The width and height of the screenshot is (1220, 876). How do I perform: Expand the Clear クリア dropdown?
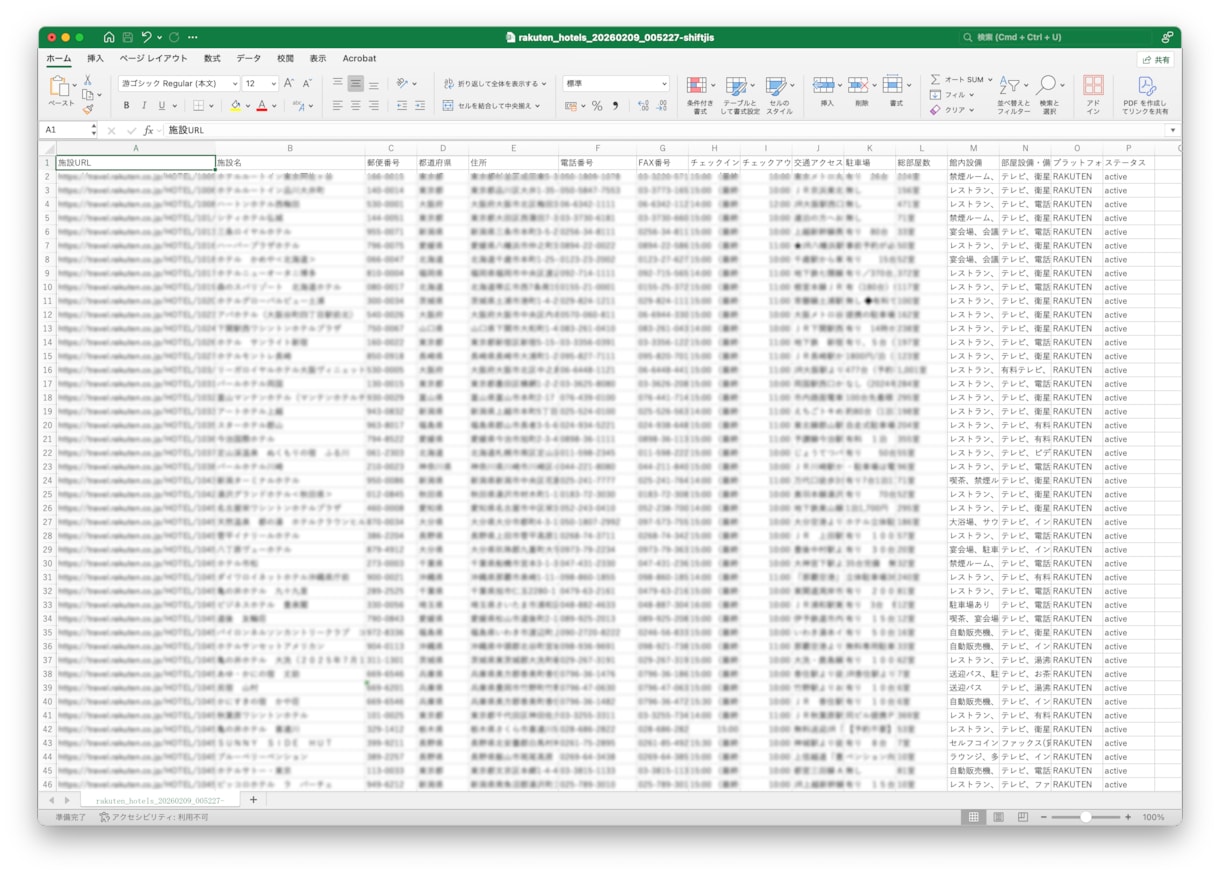click(974, 110)
